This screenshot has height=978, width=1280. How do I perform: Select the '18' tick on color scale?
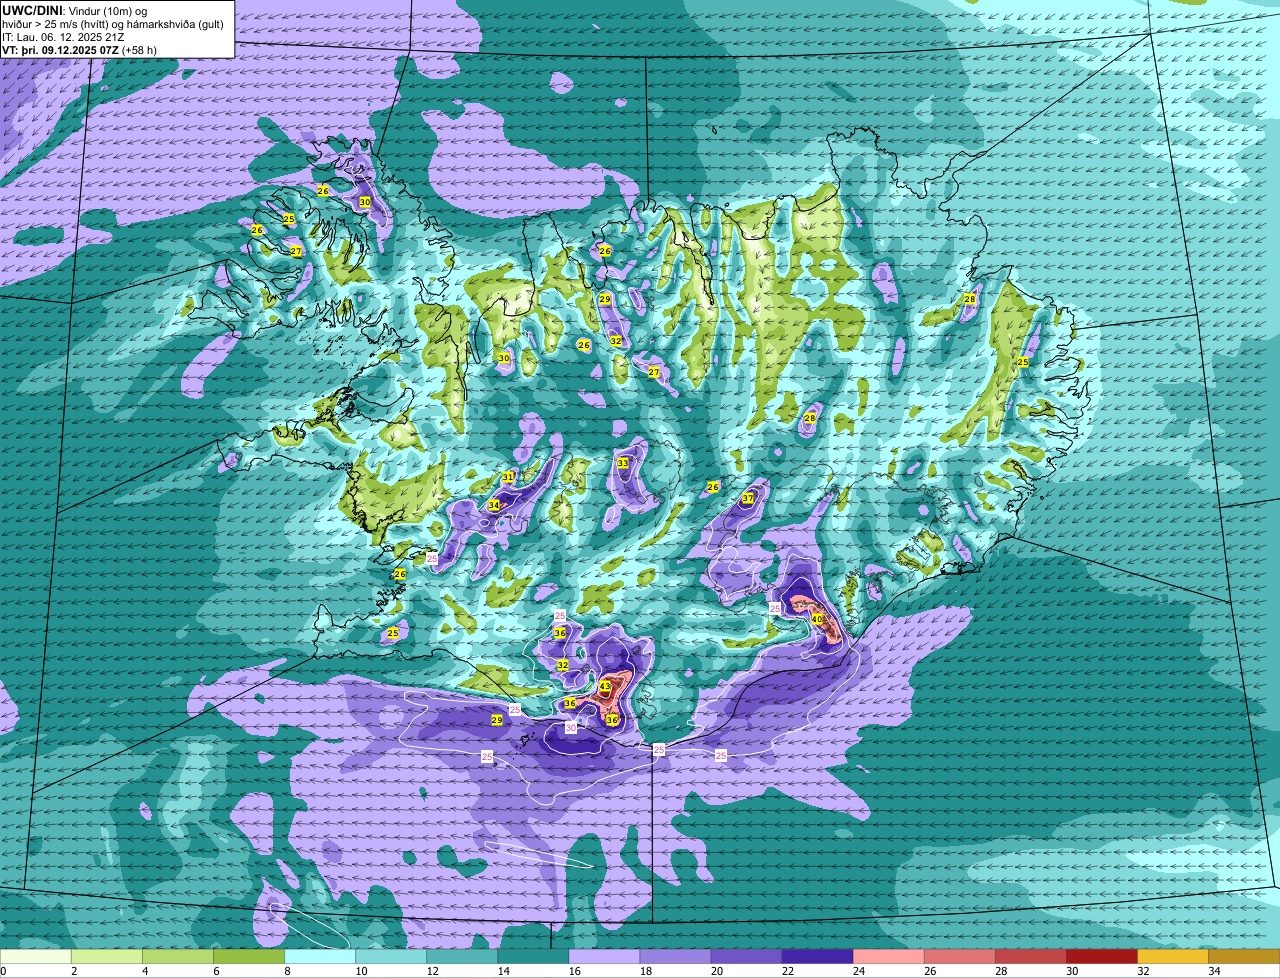[644, 971]
